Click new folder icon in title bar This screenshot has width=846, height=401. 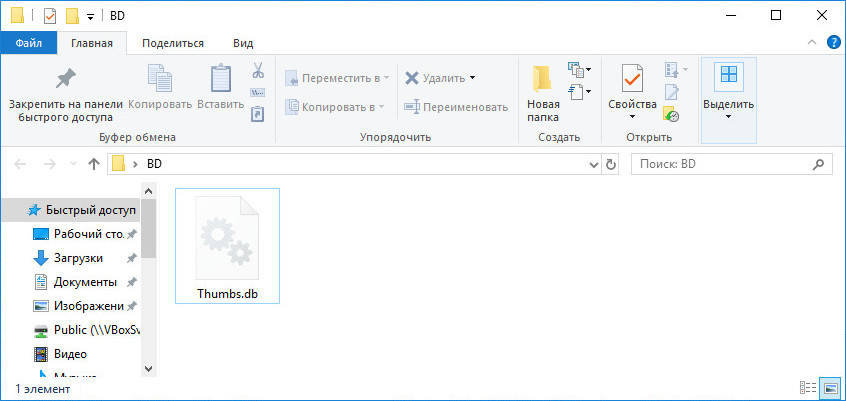point(72,16)
